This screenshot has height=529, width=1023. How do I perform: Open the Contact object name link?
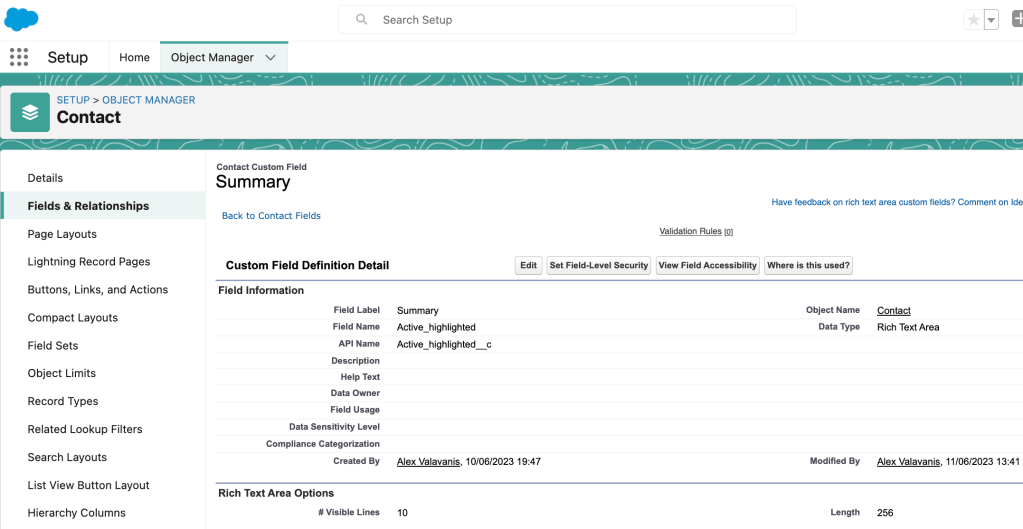pyautogui.click(x=893, y=311)
